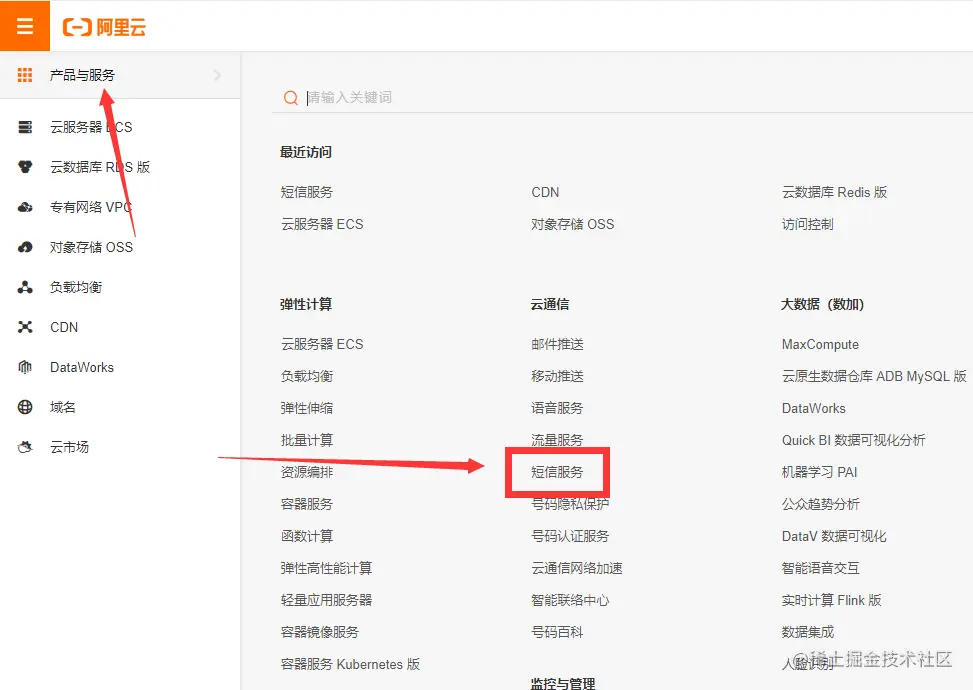Open 智能联络中心 link
This screenshot has height=690, width=973.
570,600
